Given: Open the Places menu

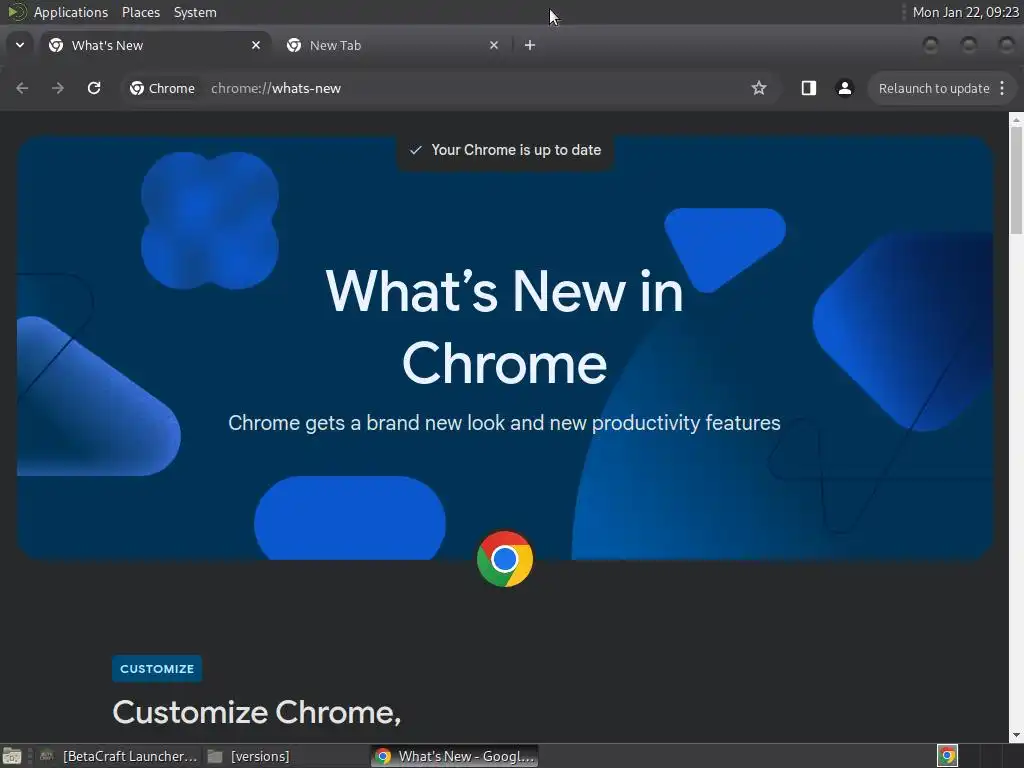Looking at the screenshot, I should point(140,12).
